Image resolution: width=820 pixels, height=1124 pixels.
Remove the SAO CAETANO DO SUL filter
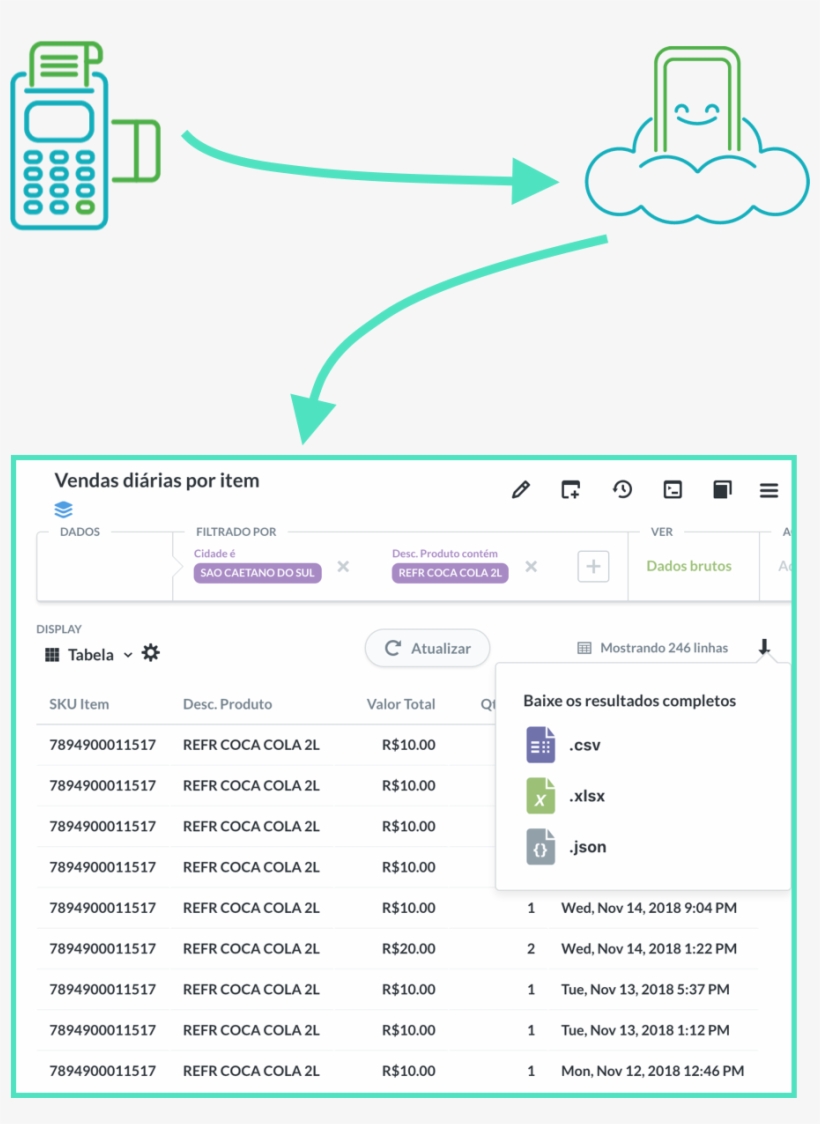[x=344, y=566]
